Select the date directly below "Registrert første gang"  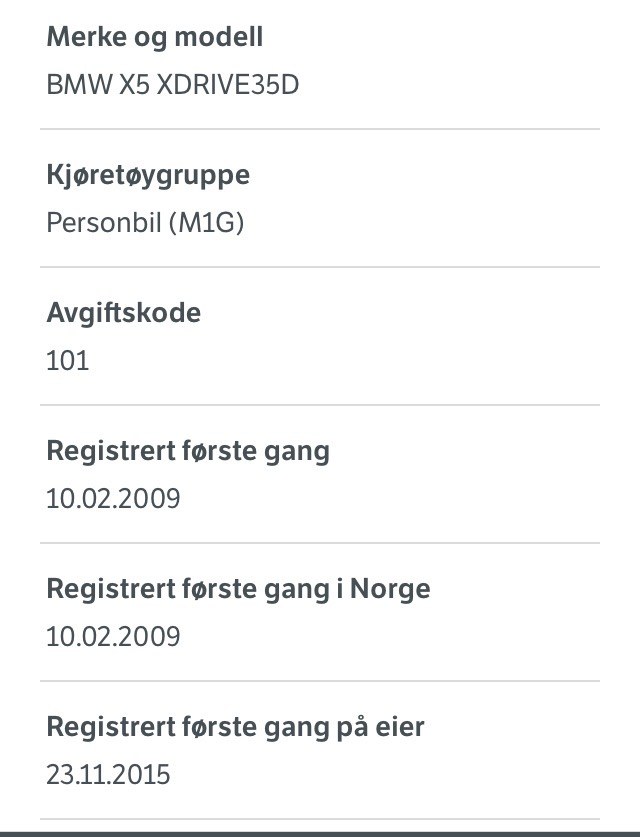click(113, 498)
